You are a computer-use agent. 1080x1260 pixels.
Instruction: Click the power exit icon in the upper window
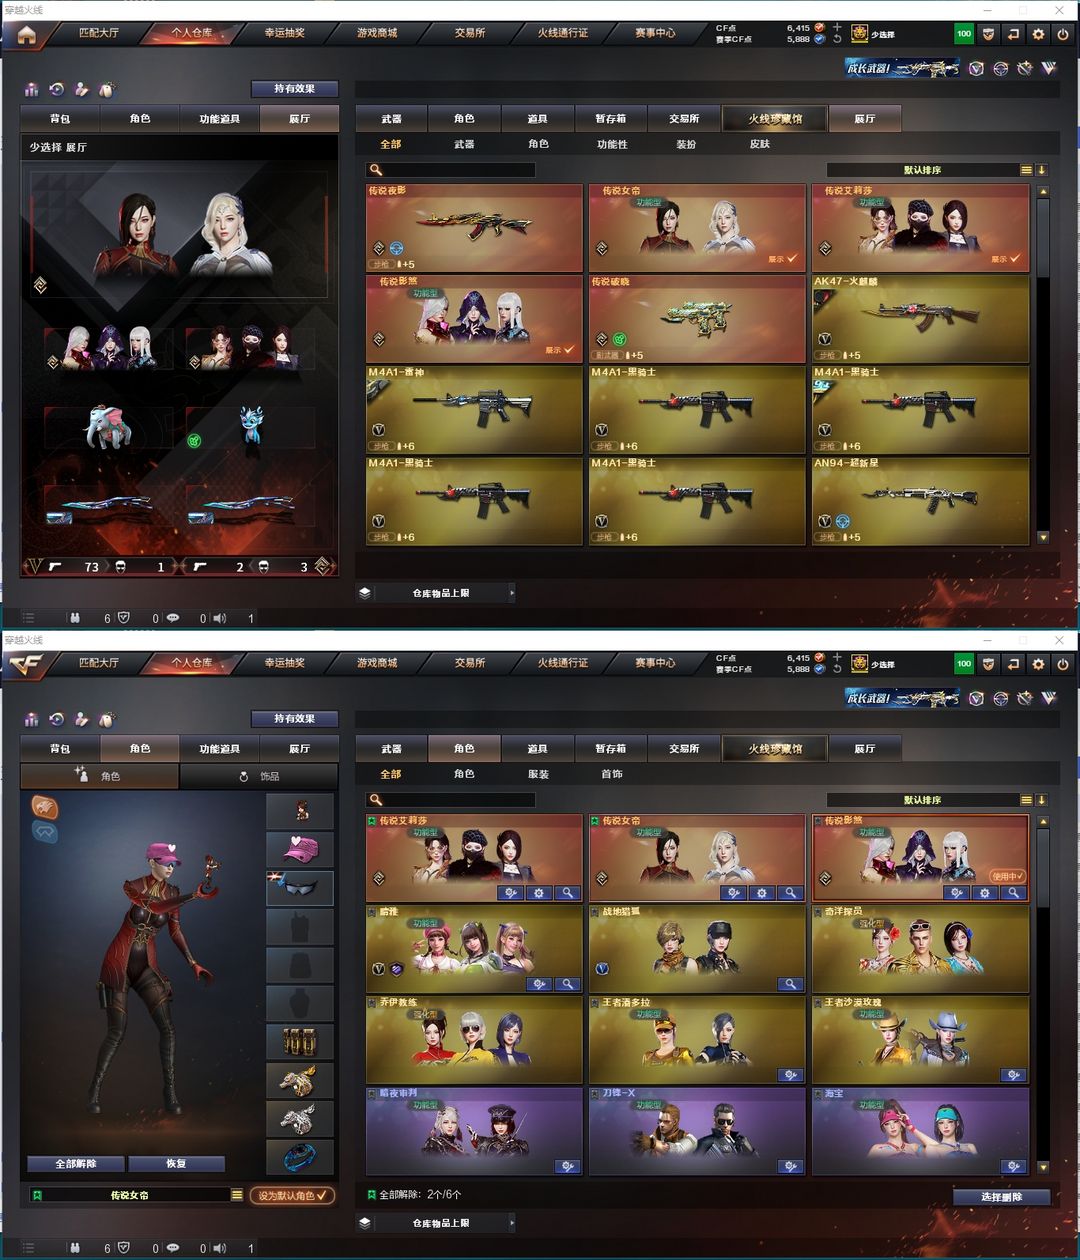[x=1063, y=34]
